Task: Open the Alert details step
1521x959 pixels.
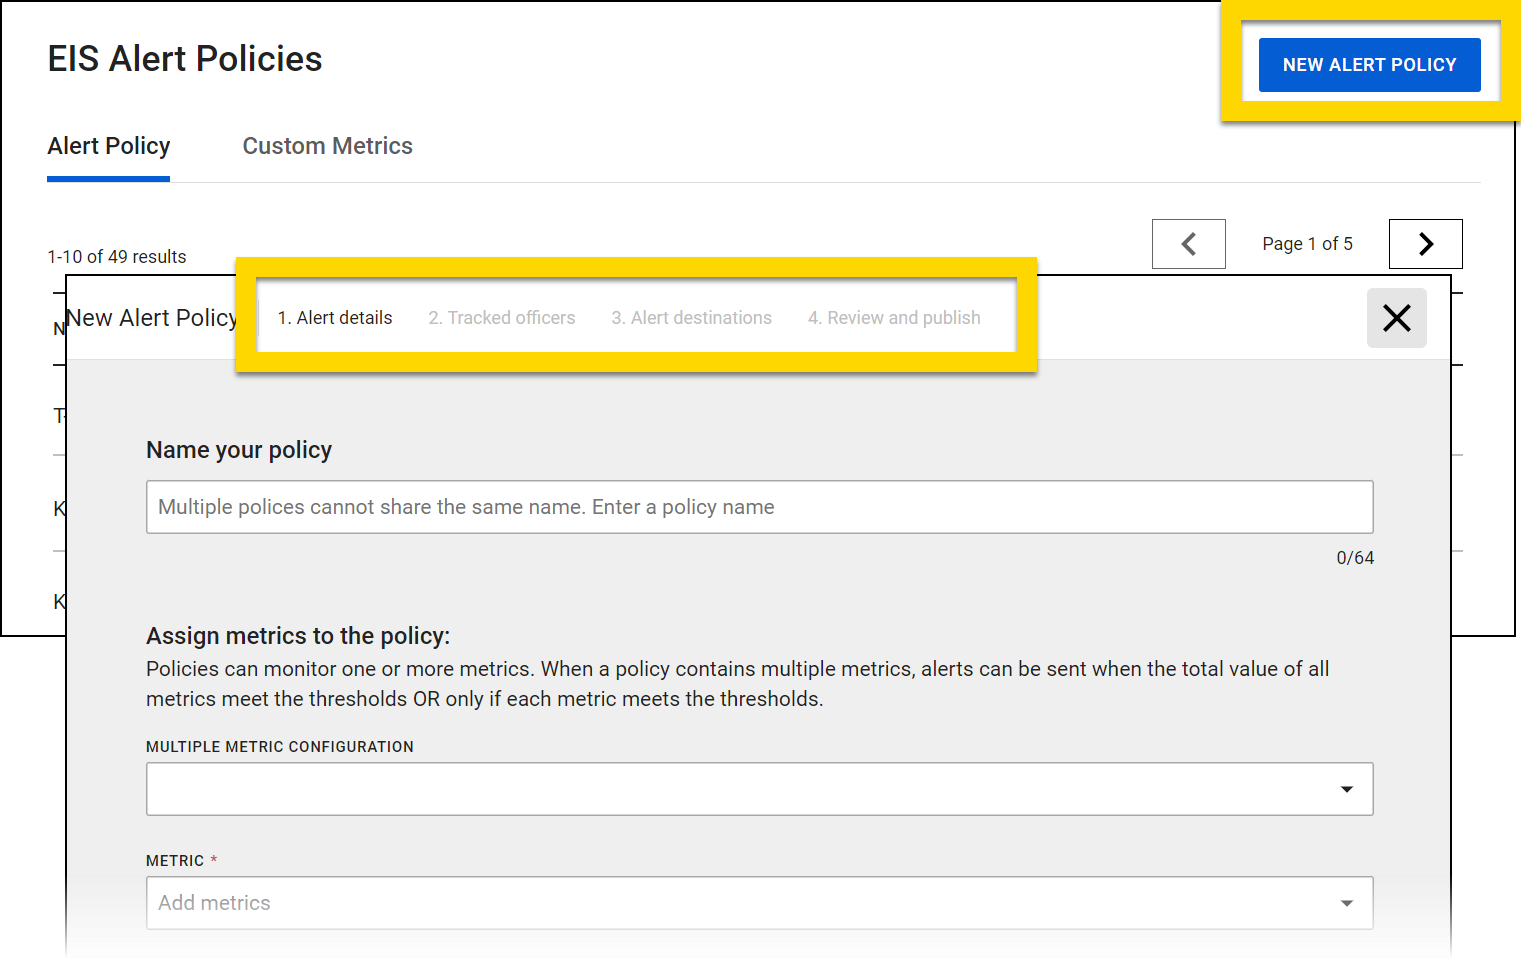Action: (335, 318)
